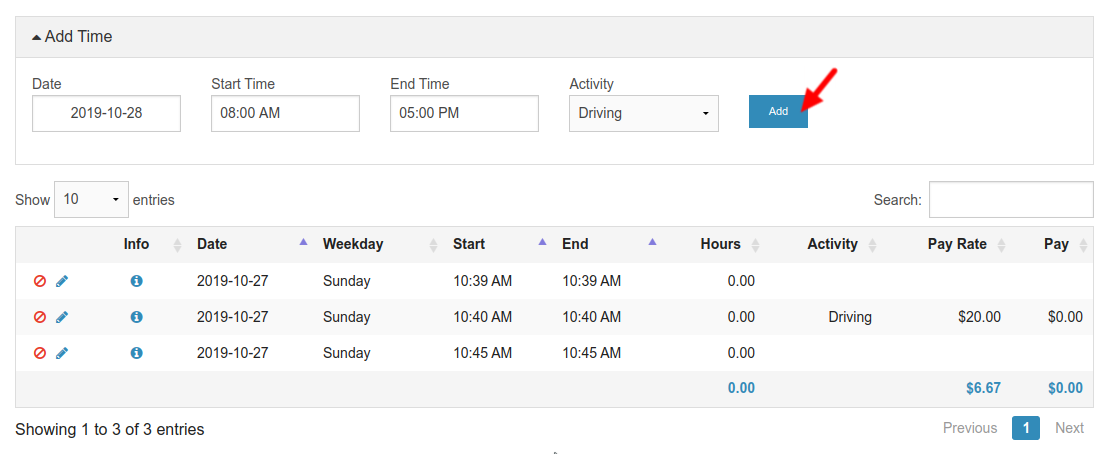
Task: Edit the Driving time entry with pencil
Action: tap(62, 317)
